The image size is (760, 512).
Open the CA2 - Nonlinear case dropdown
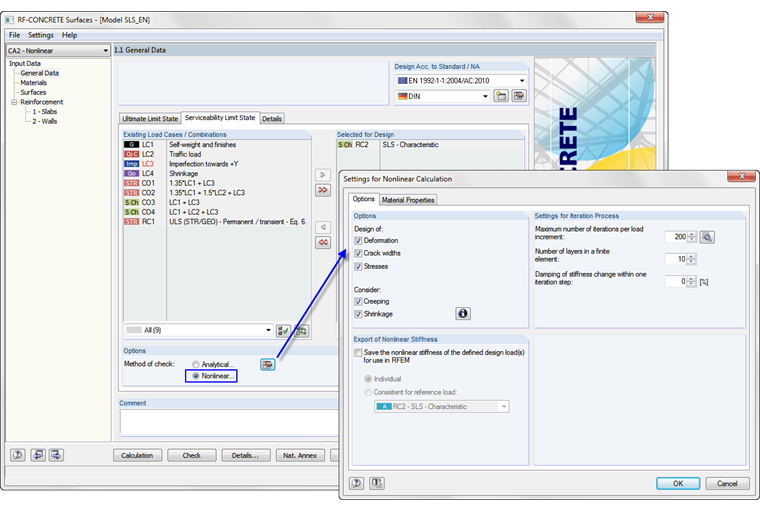click(x=58, y=50)
